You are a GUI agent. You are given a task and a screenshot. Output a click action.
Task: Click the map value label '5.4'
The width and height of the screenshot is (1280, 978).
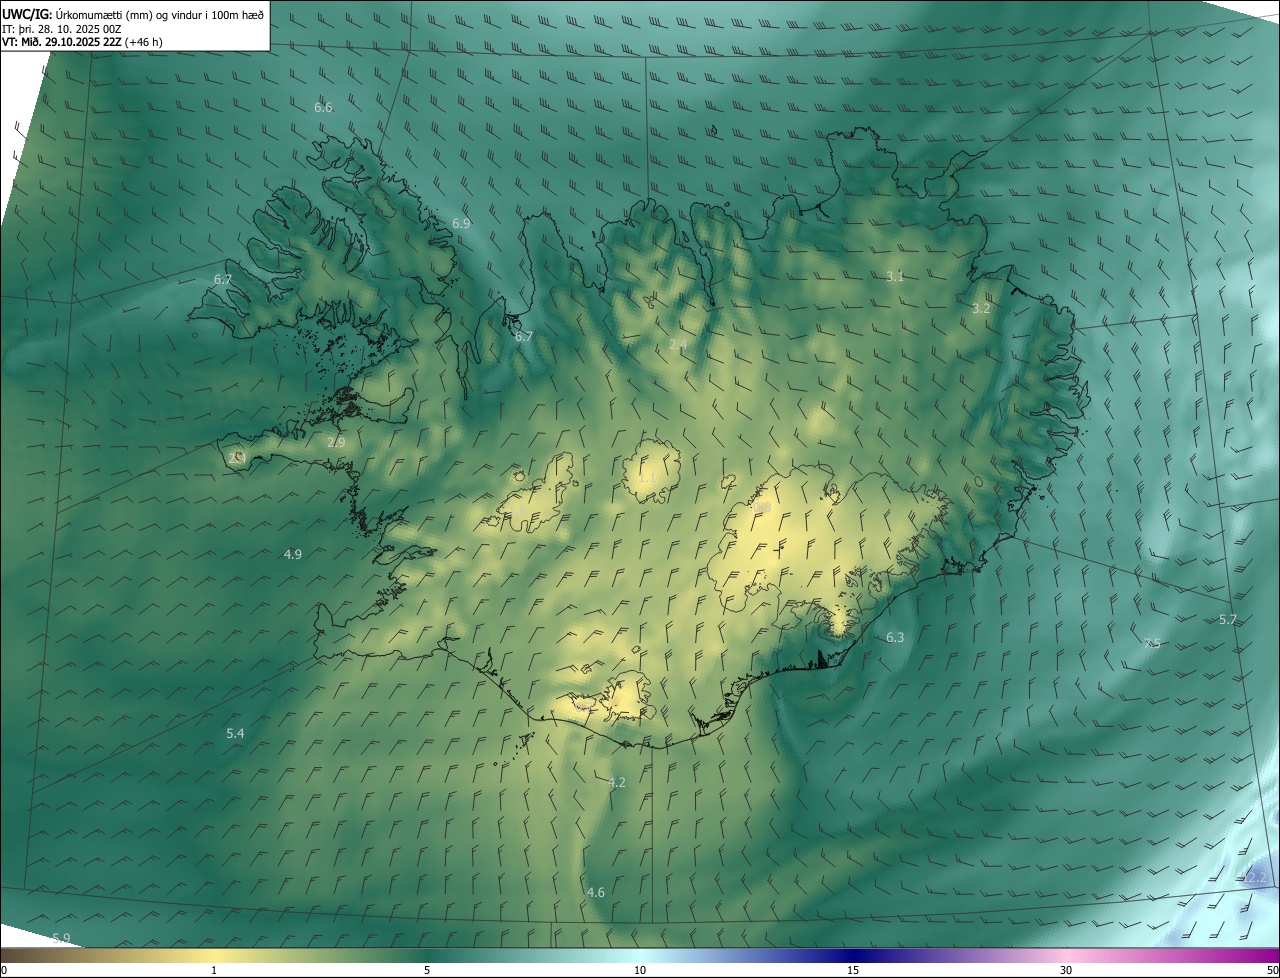coord(235,734)
